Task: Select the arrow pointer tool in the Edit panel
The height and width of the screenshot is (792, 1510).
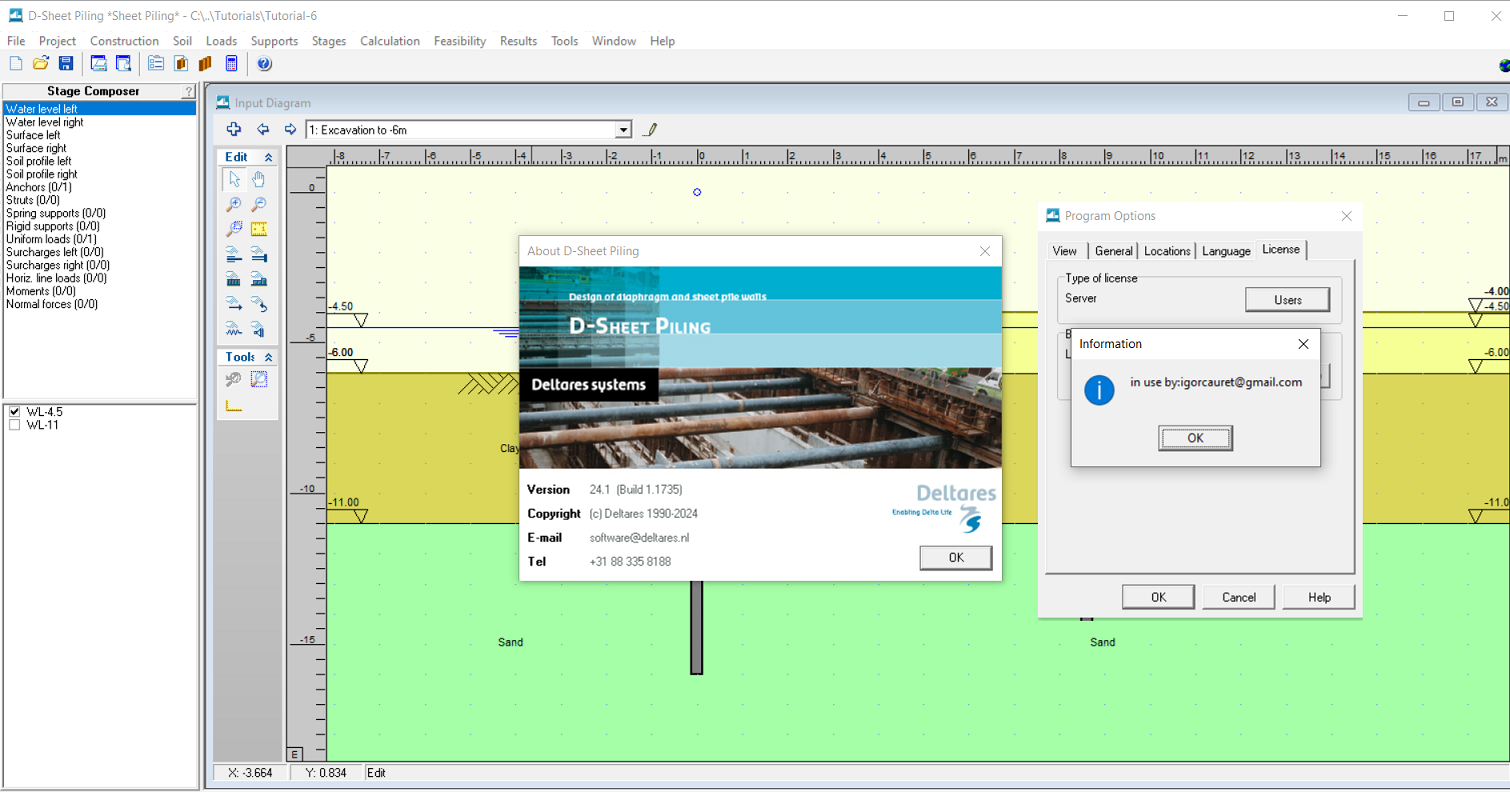Action: 234,179
